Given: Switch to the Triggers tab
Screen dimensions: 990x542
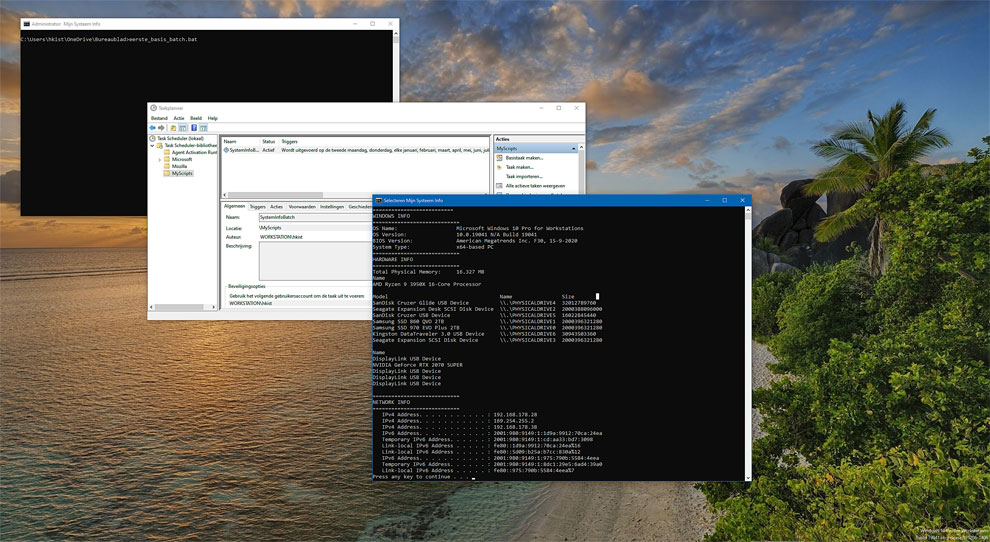Looking at the screenshot, I should [x=258, y=207].
